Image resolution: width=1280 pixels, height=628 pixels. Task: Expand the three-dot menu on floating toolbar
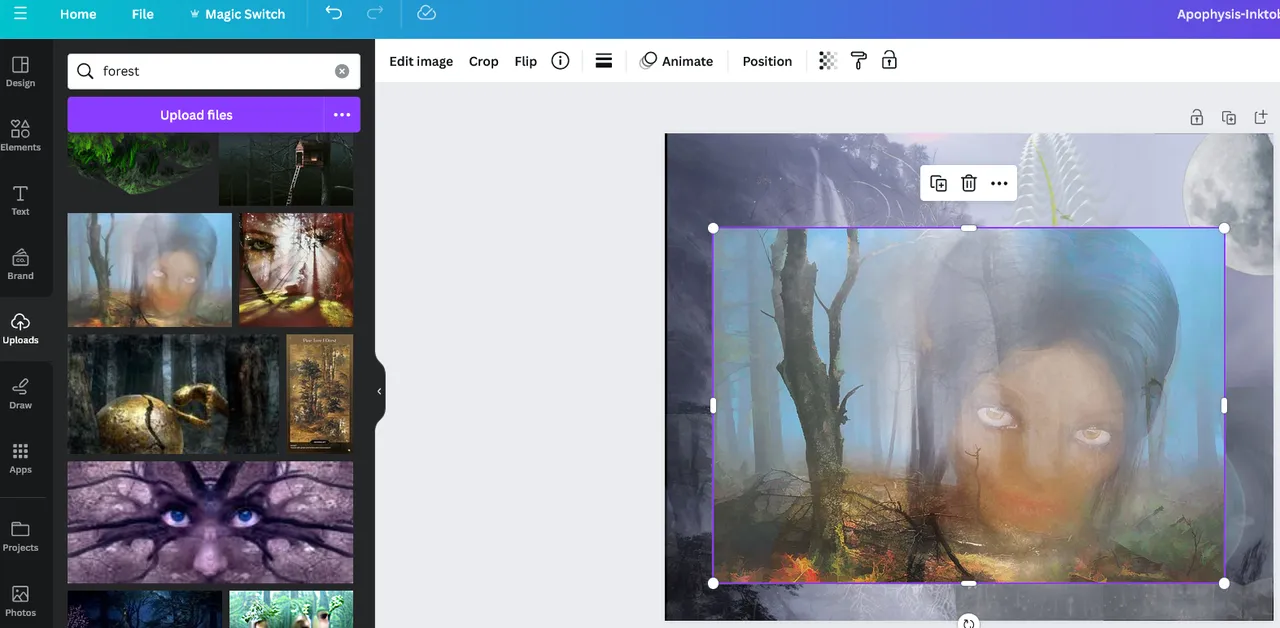[x=999, y=183]
